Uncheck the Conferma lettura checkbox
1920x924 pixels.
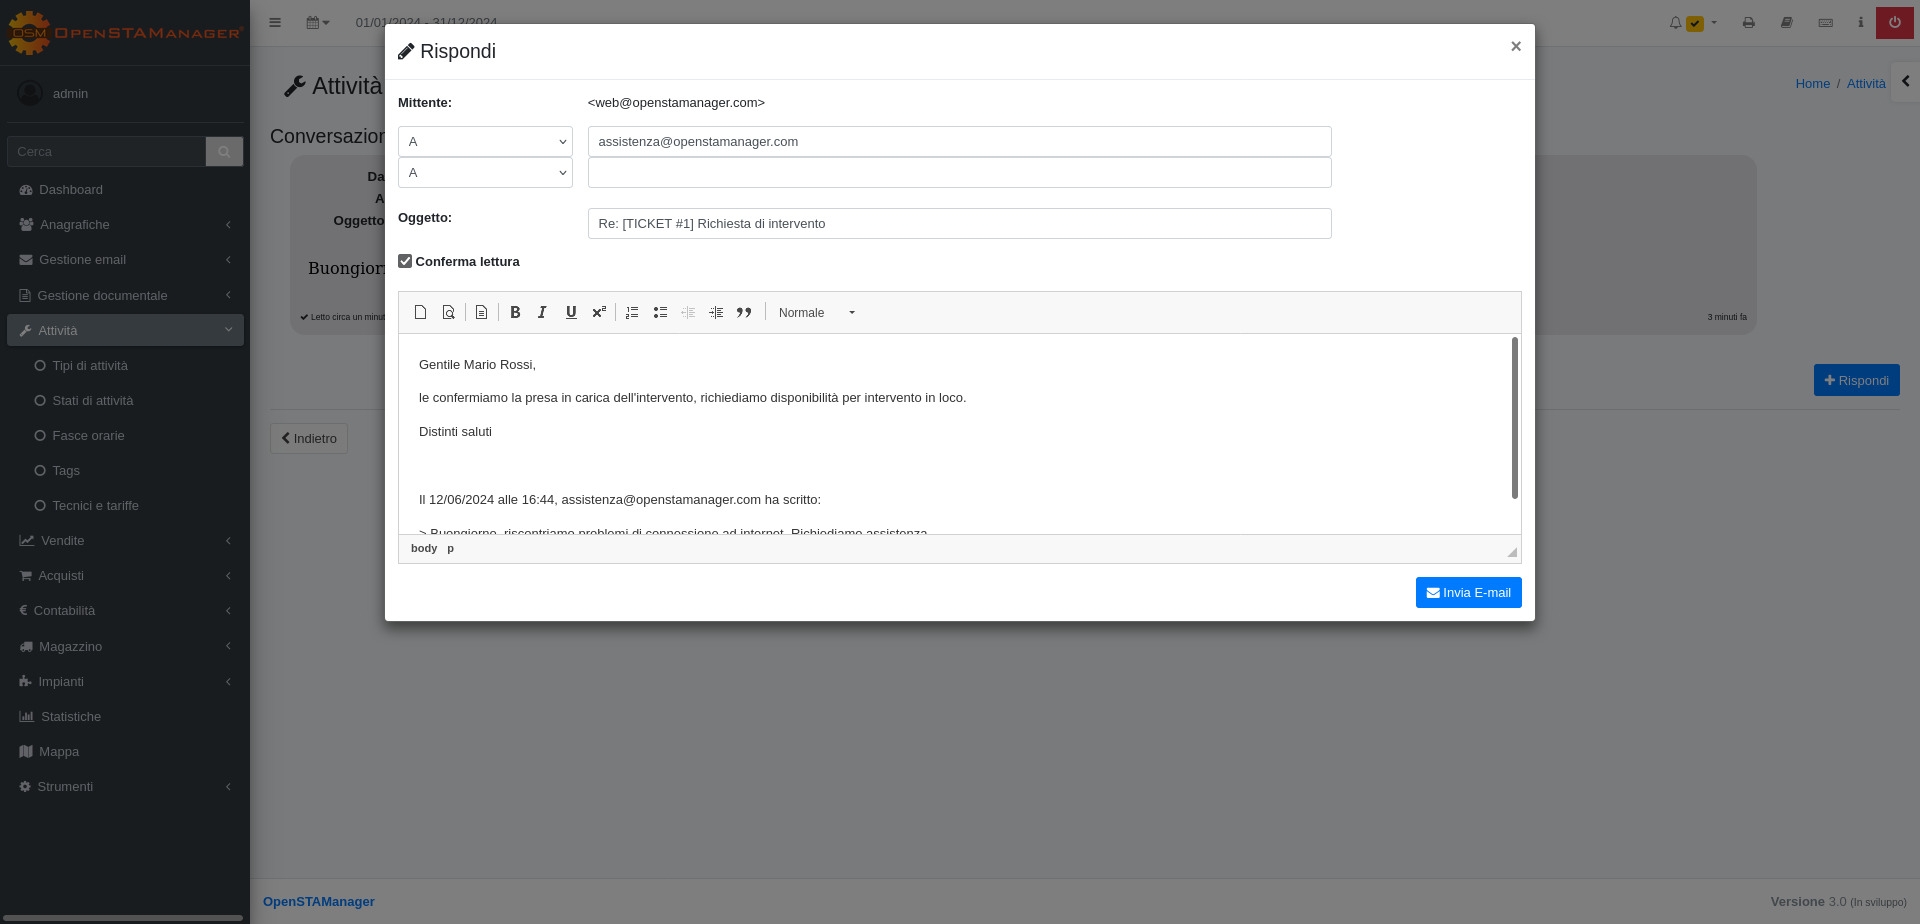pos(405,262)
